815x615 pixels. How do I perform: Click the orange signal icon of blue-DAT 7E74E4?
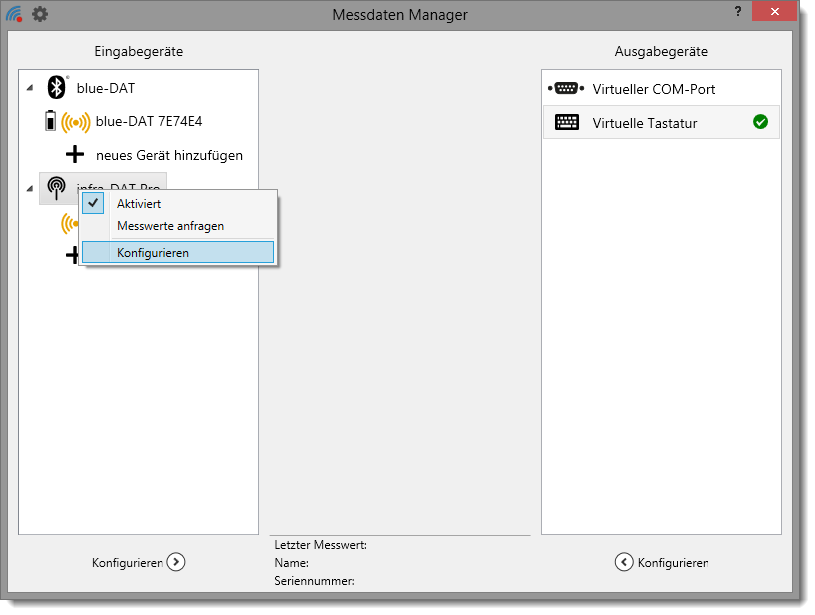point(76,122)
